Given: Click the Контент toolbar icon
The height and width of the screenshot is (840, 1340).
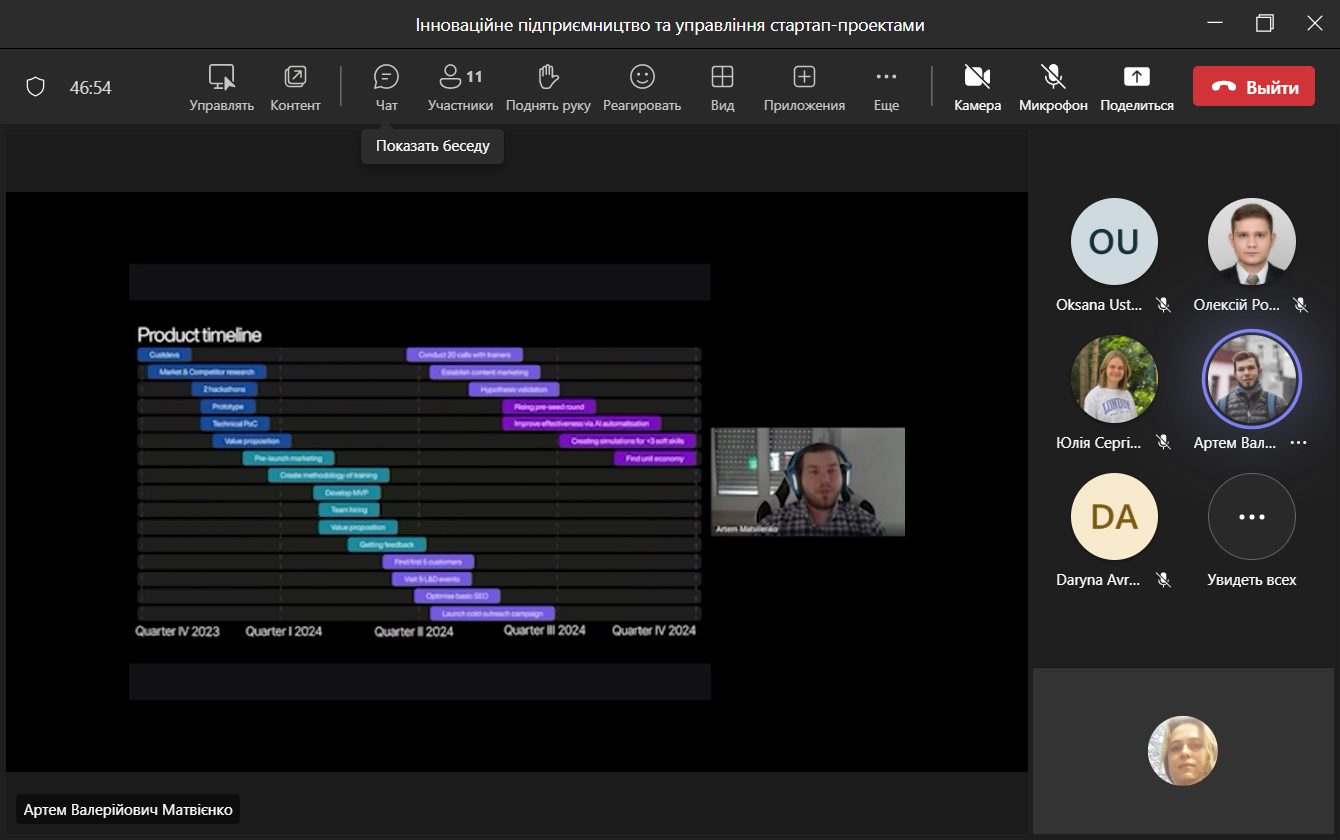Looking at the screenshot, I should [295, 86].
